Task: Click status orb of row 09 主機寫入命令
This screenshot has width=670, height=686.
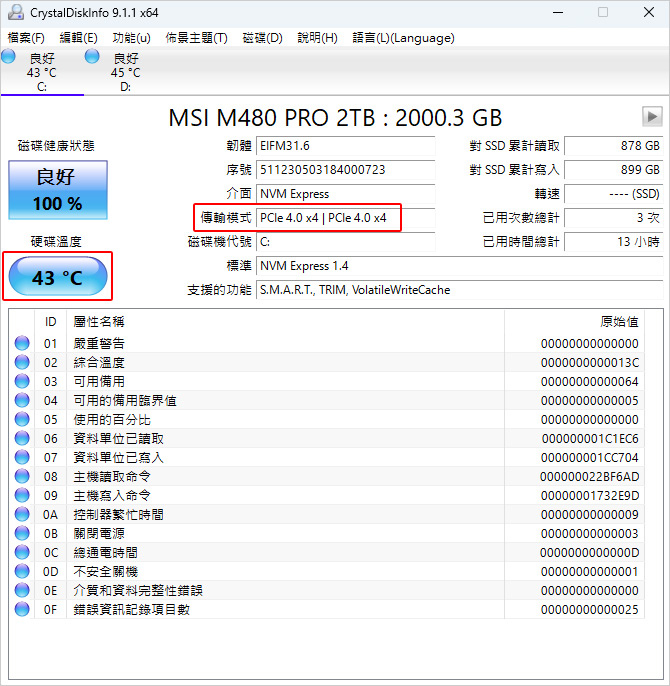Action: (x=22, y=496)
